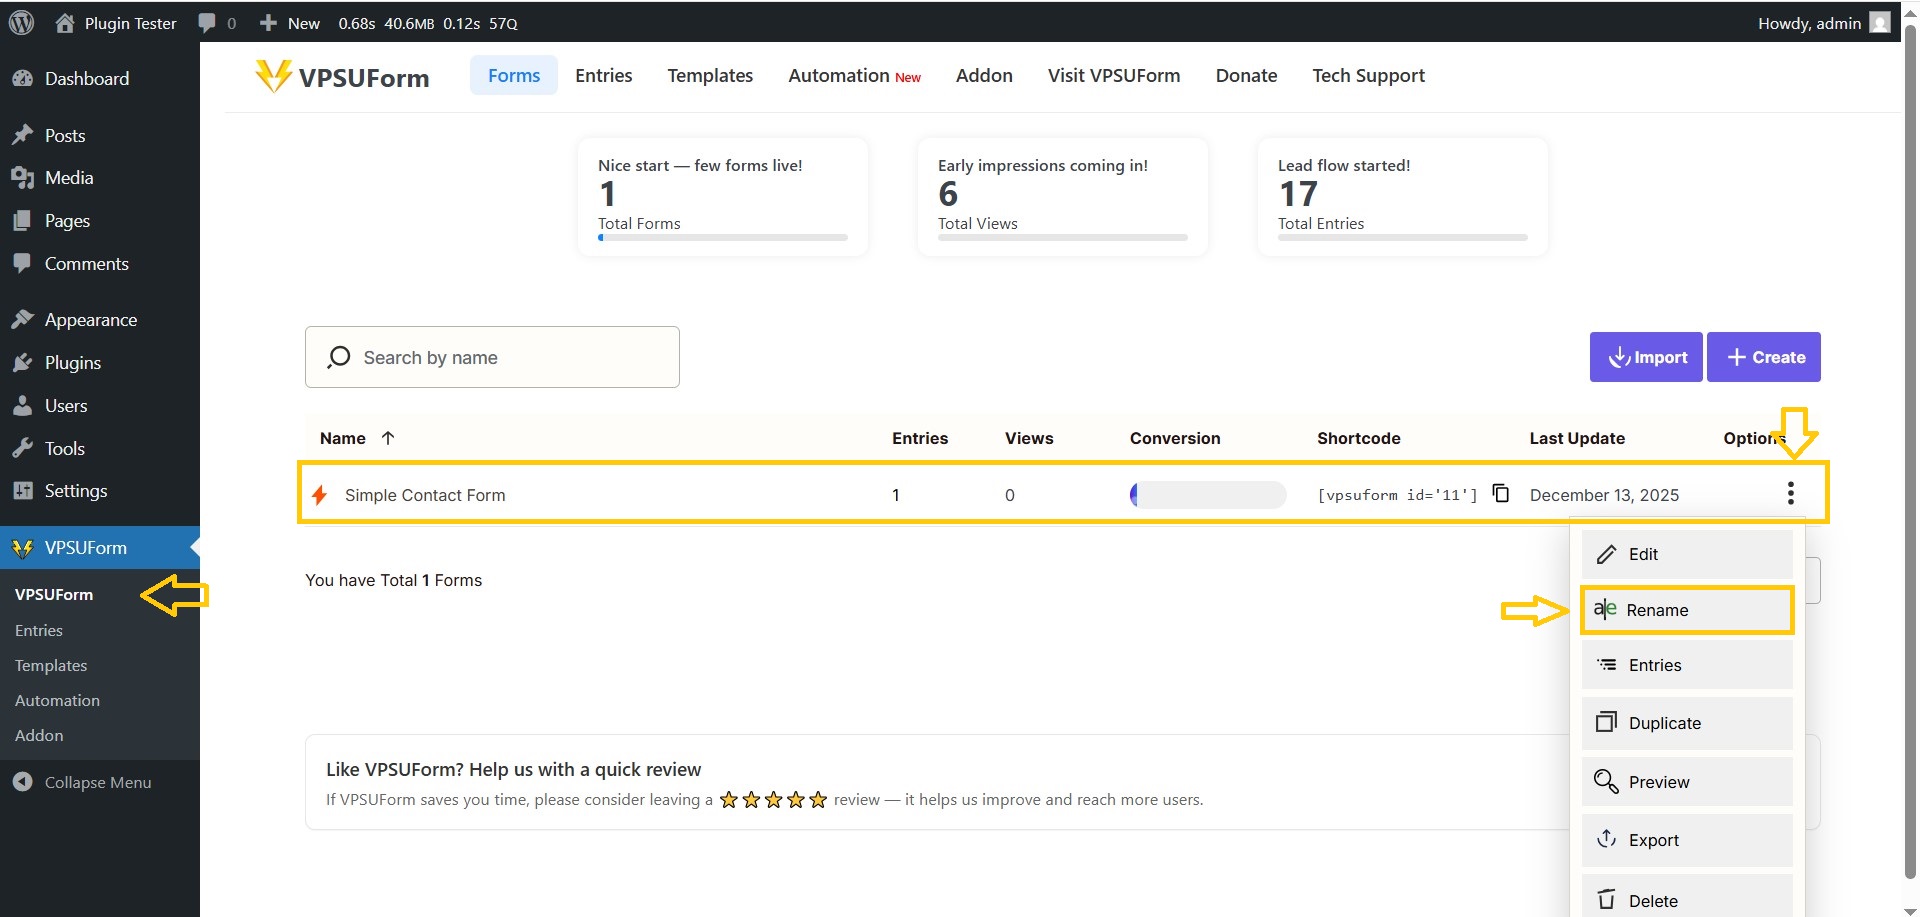Open the Simple Contact Form

tap(425, 495)
